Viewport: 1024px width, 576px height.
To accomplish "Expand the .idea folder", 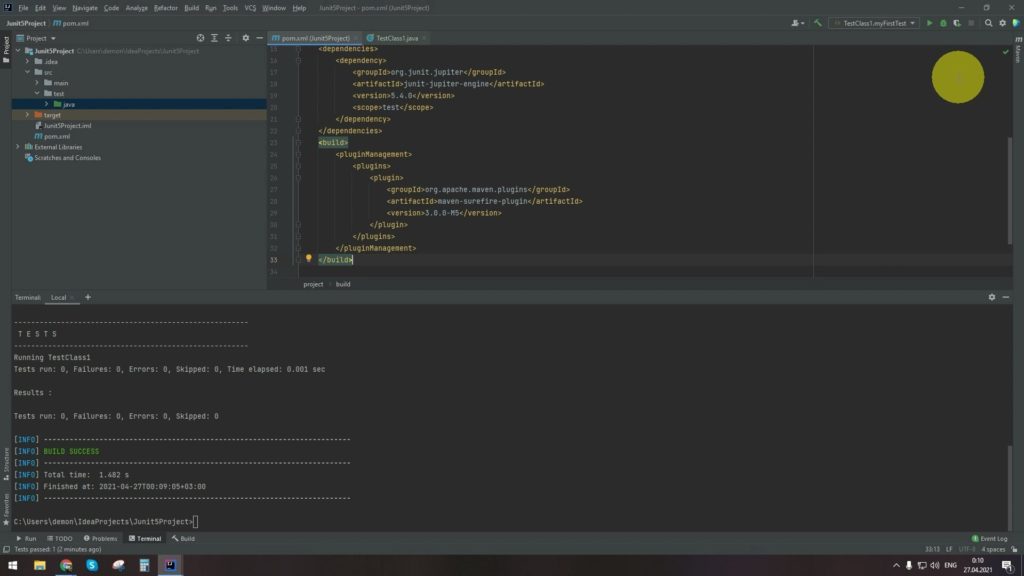I will coord(27,61).
